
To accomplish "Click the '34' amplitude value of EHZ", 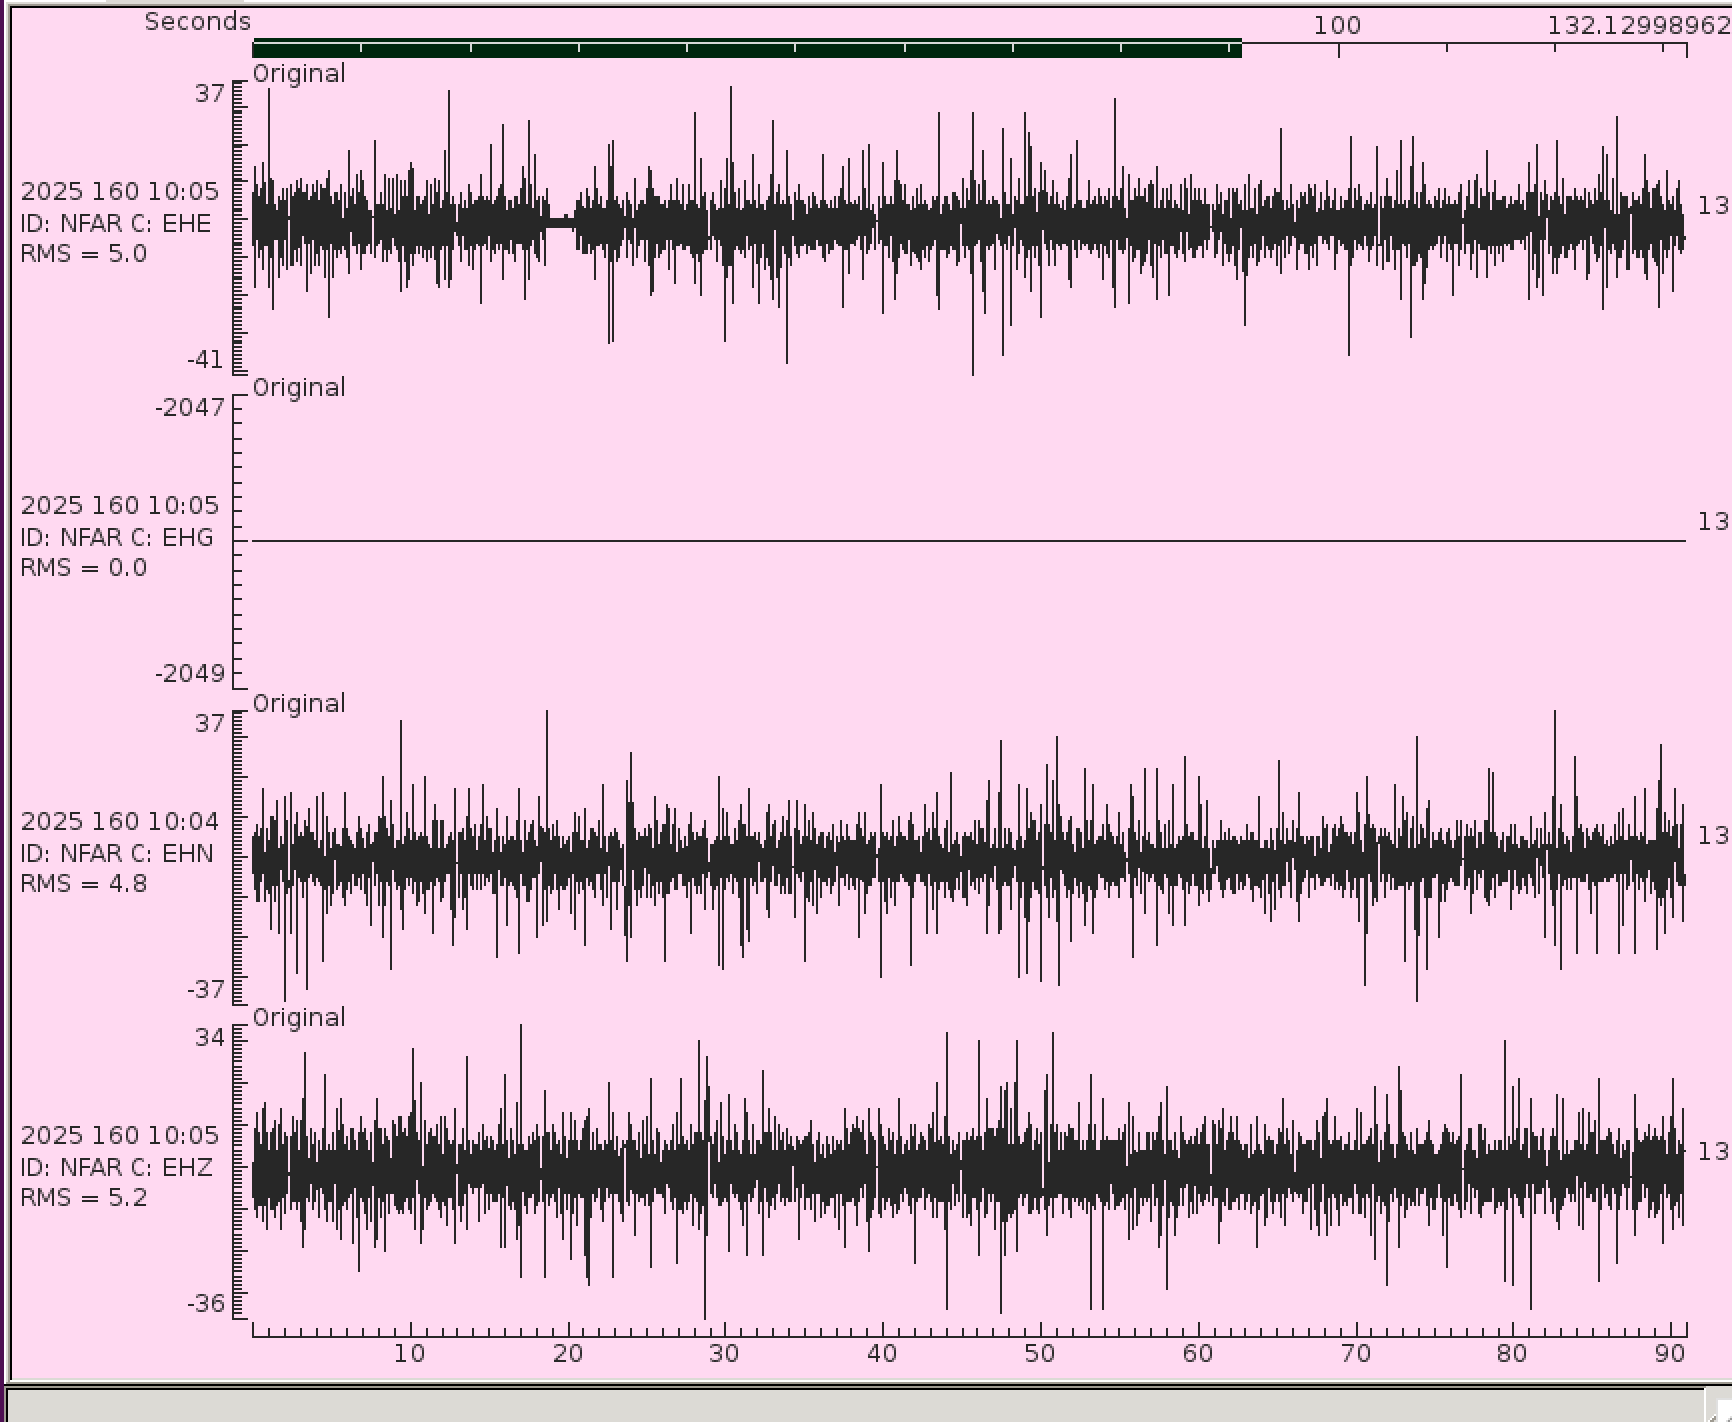I will point(210,1038).
